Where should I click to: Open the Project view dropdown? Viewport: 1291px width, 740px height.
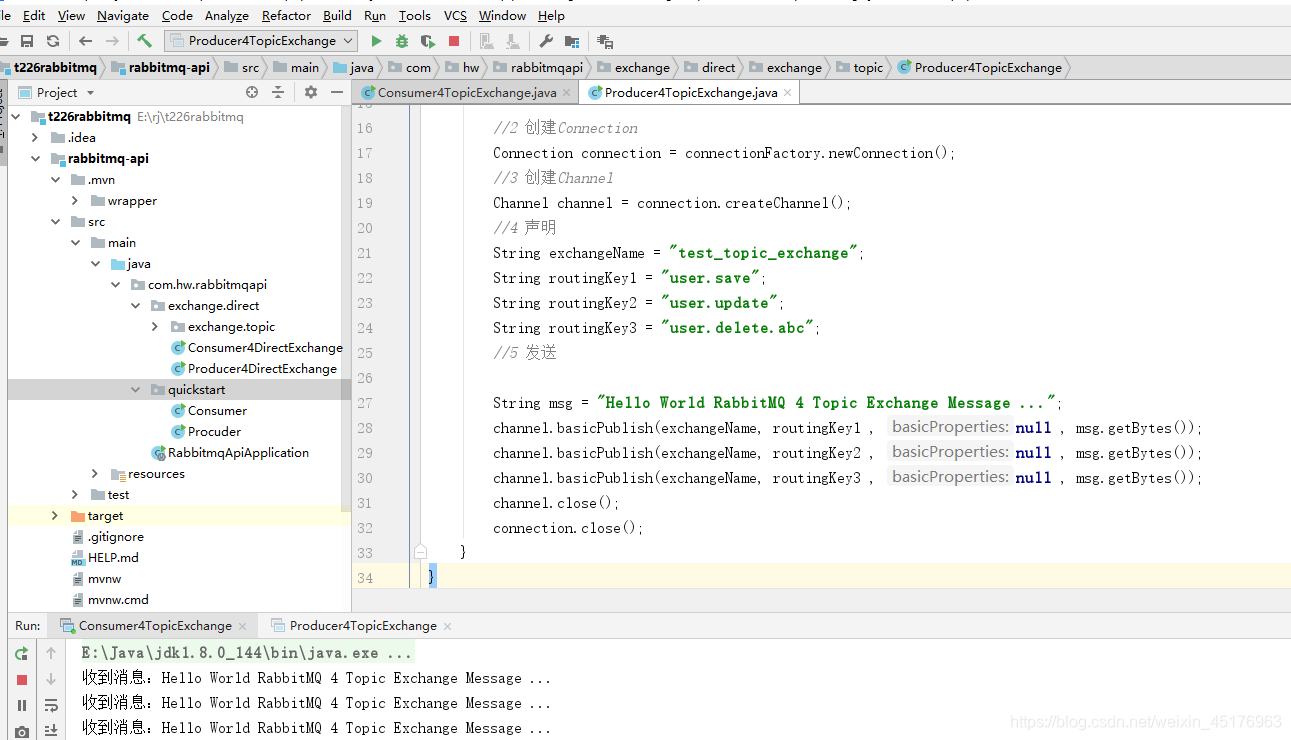click(x=90, y=93)
